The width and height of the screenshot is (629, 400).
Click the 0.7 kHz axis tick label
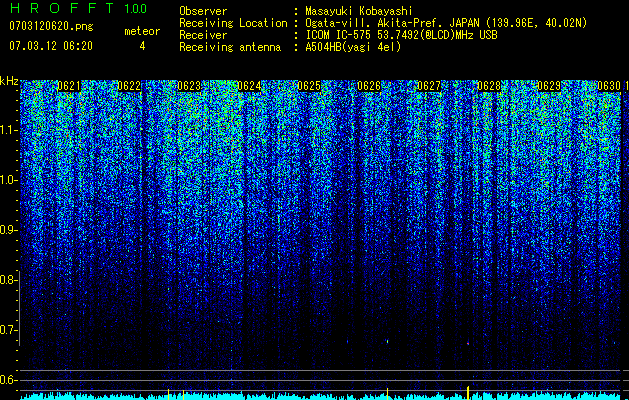pyautogui.click(x=8, y=330)
